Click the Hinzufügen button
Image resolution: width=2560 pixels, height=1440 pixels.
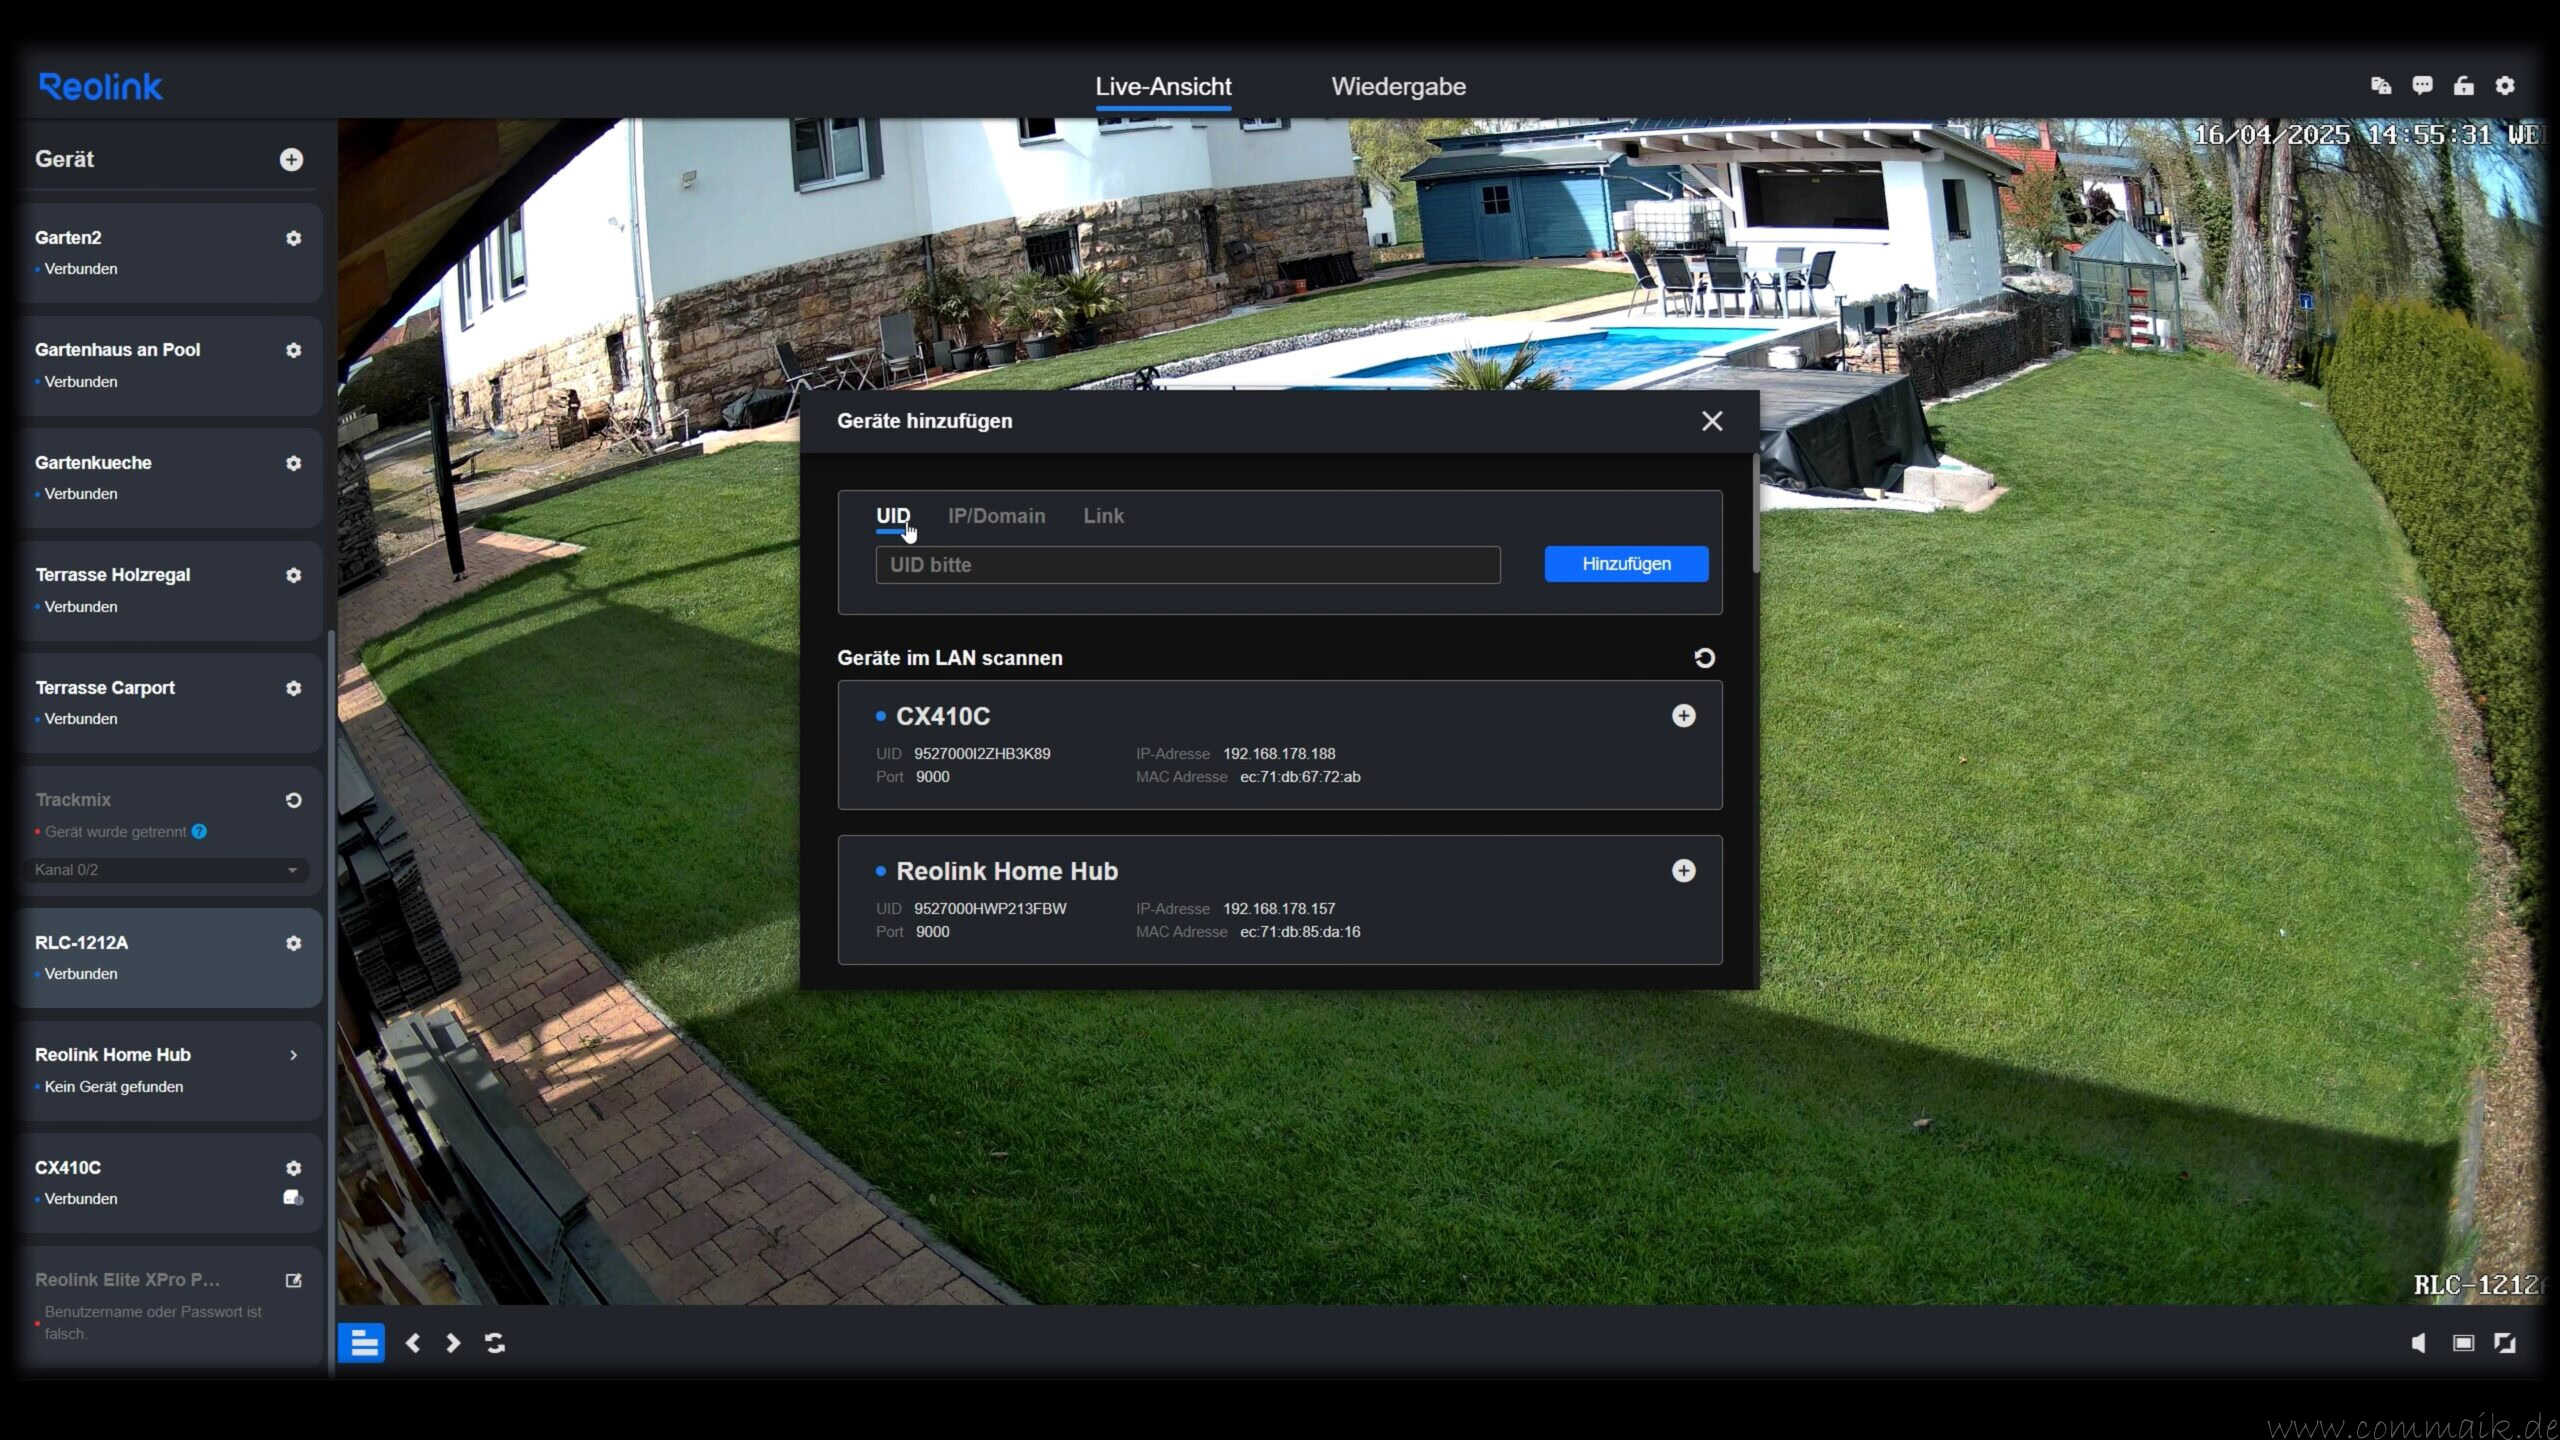point(1626,564)
